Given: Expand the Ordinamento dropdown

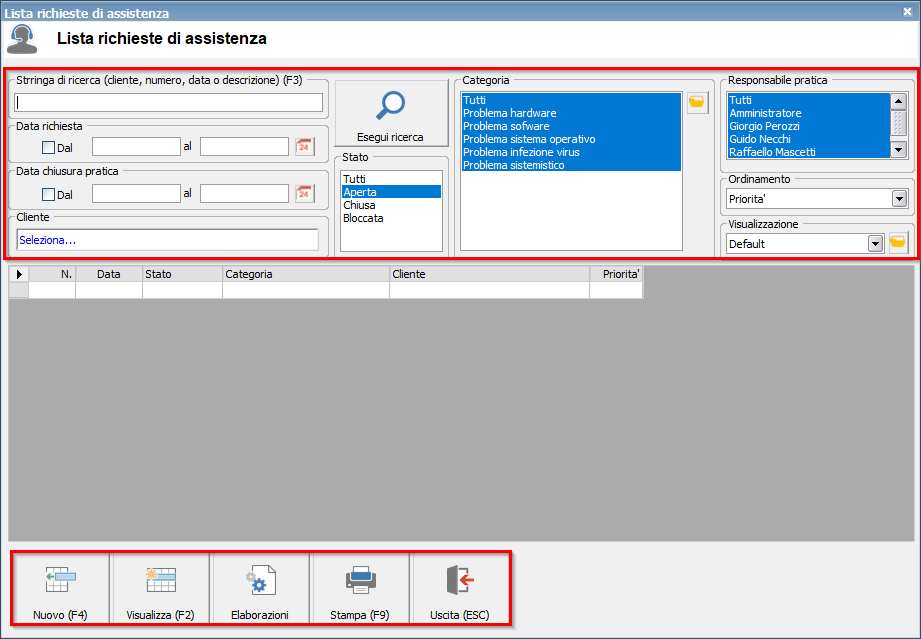Looking at the screenshot, I should 898,199.
